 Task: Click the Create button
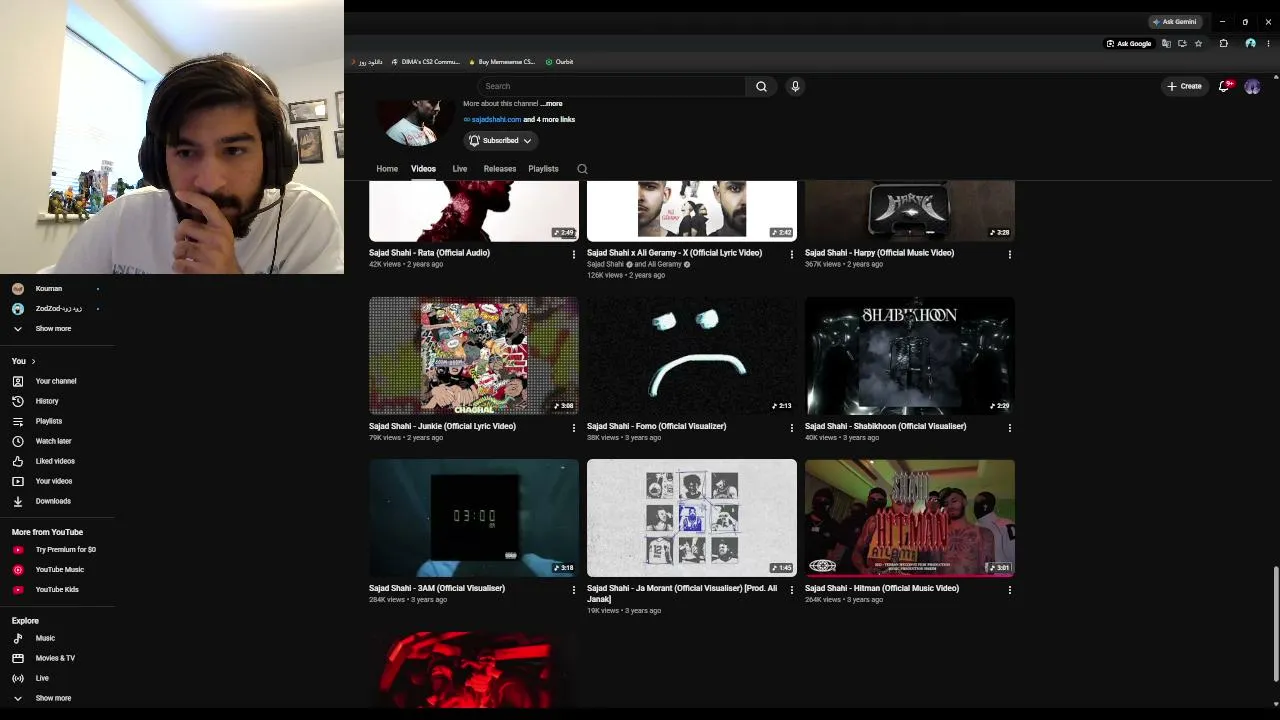click(x=1184, y=86)
